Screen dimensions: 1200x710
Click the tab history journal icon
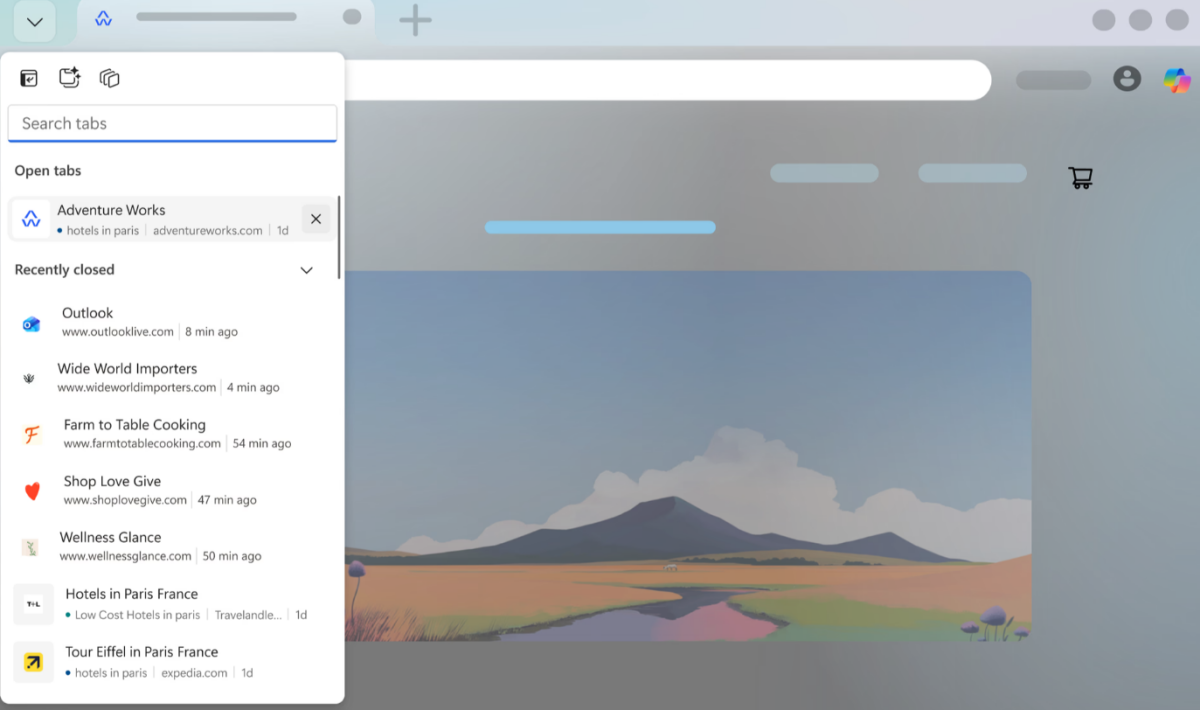(x=30, y=77)
